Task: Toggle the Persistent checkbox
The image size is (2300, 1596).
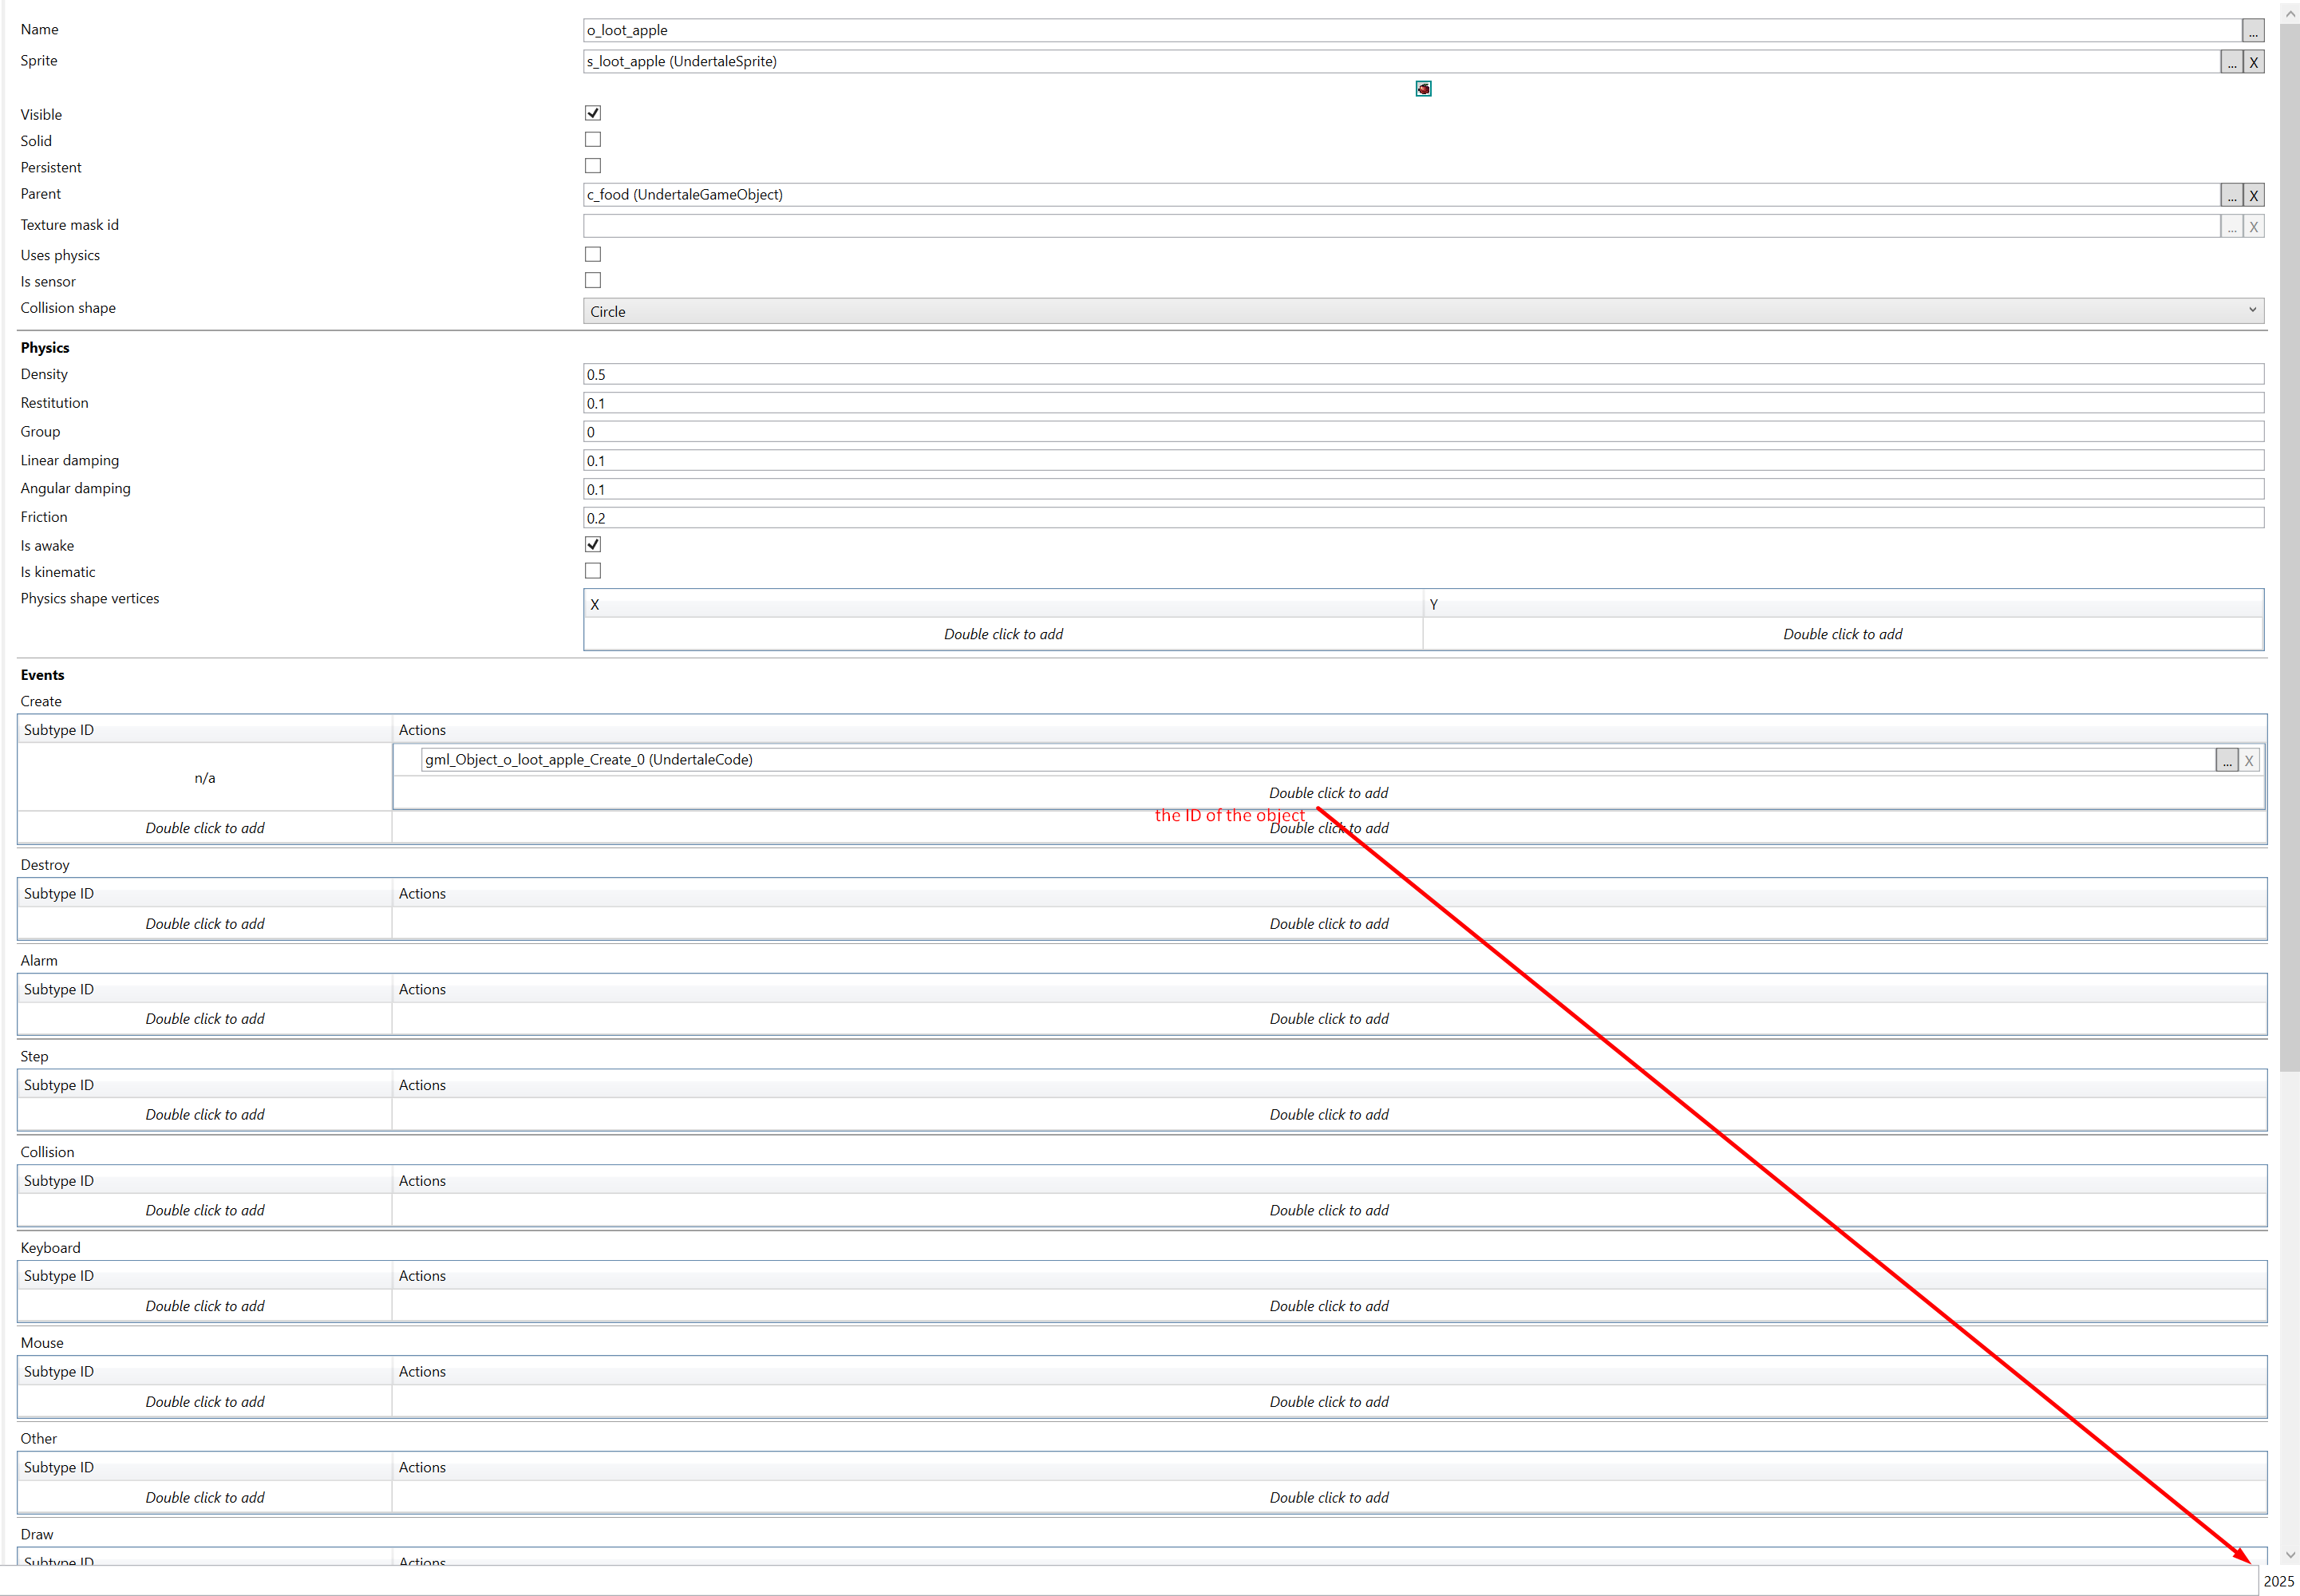Action: 593,166
